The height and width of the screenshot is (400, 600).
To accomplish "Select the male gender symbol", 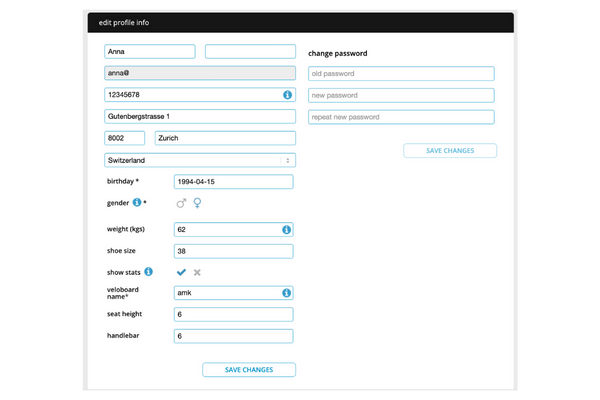I will [181, 203].
